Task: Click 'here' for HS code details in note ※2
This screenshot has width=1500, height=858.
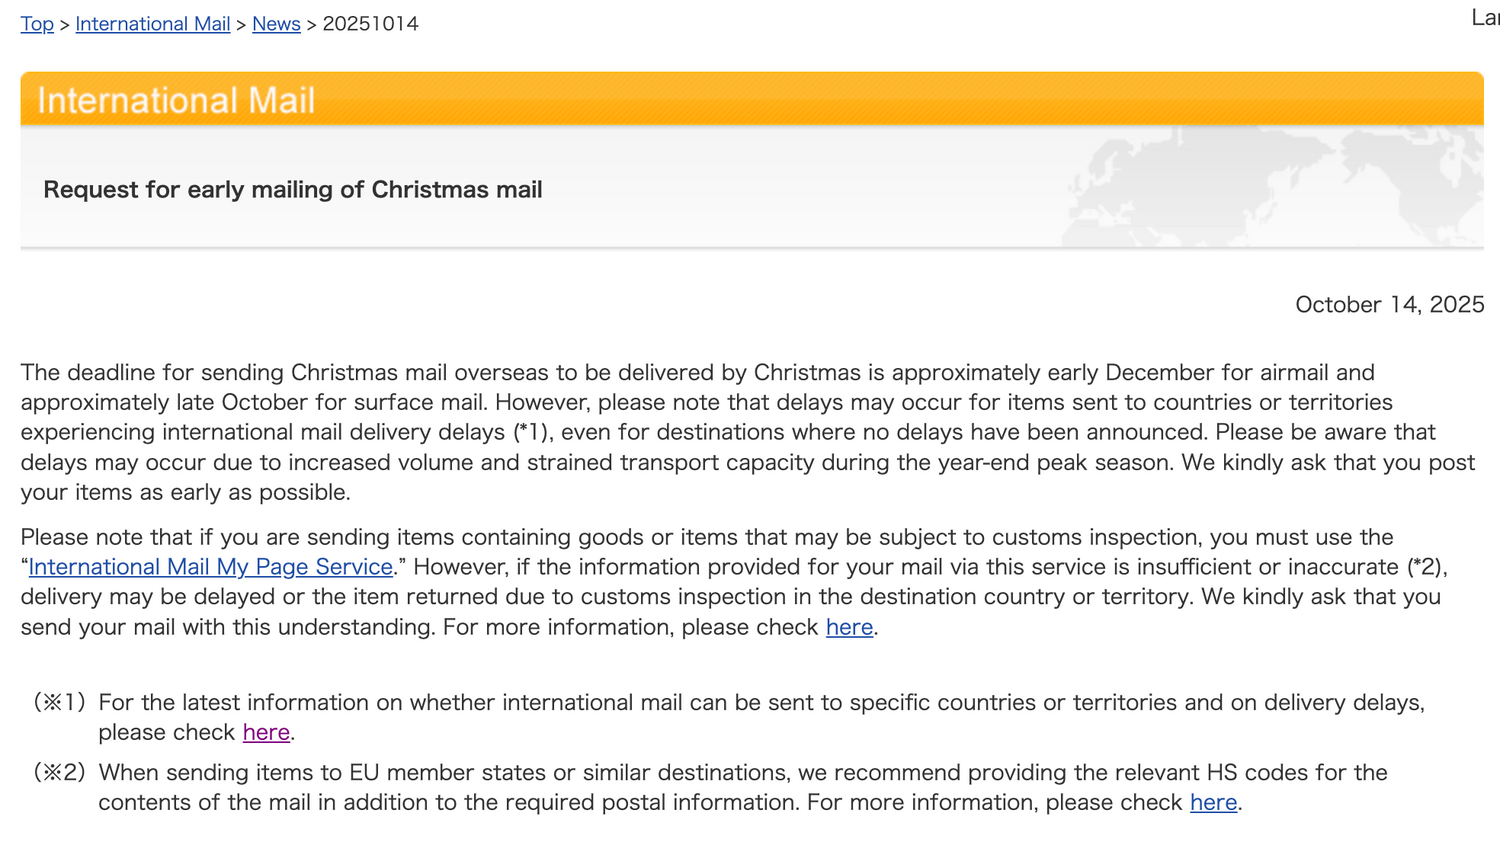Action: [x=1212, y=802]
